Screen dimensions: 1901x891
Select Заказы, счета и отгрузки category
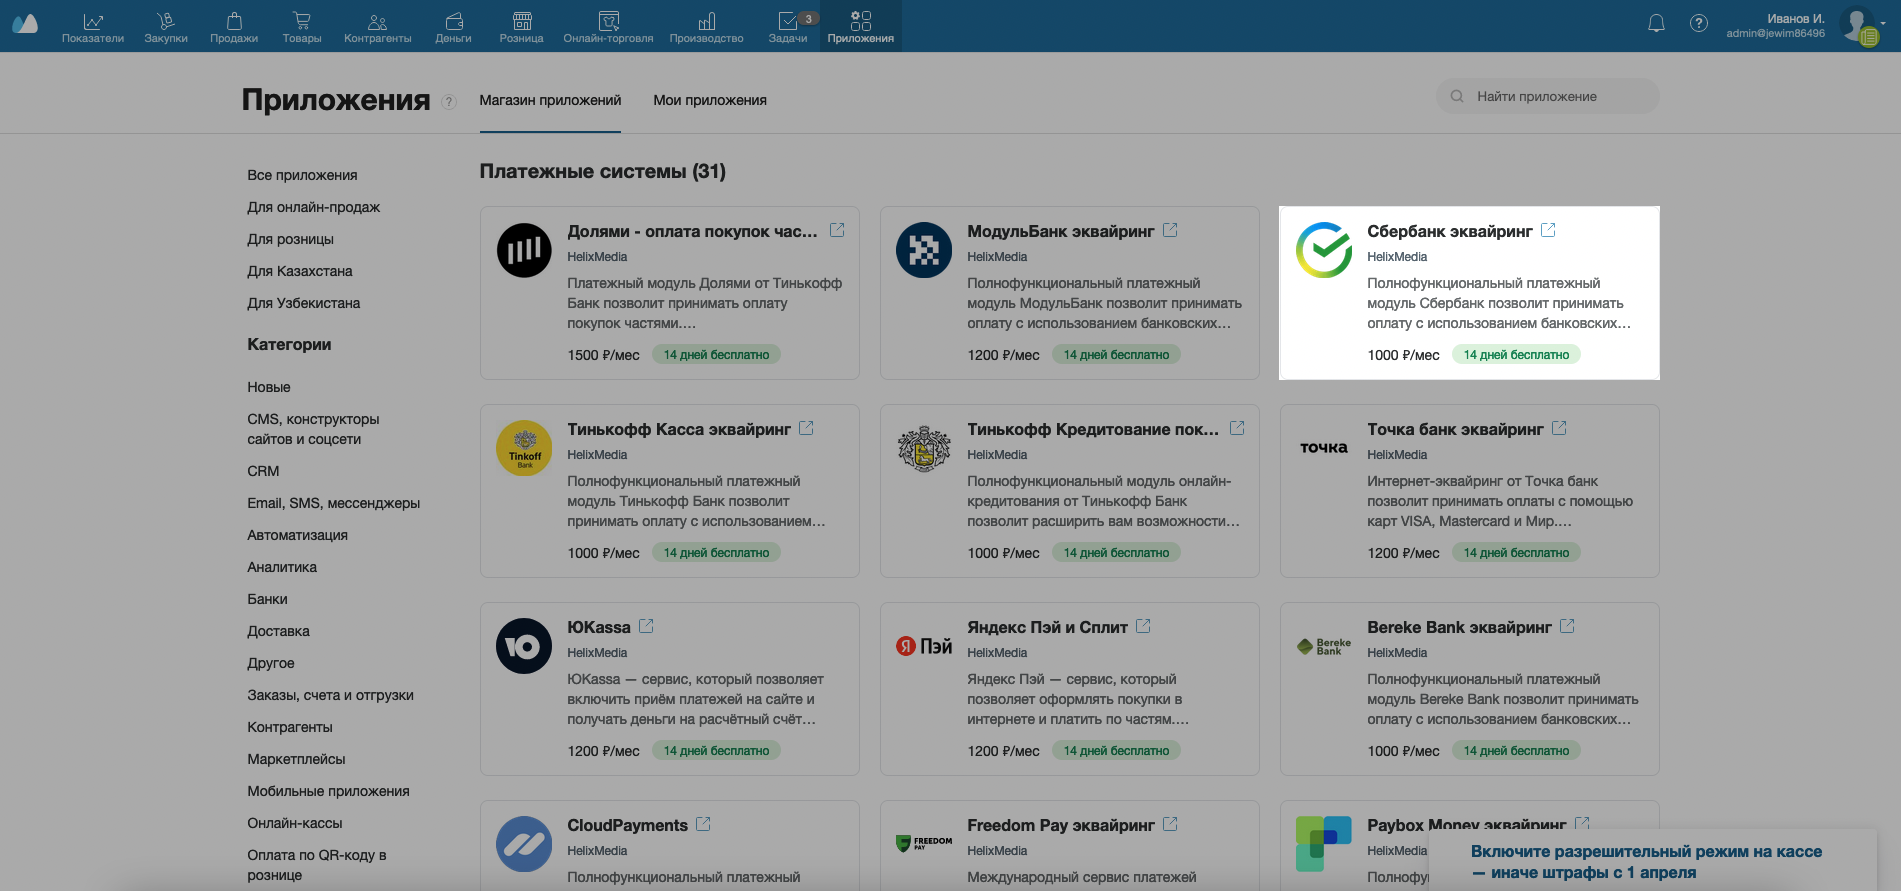coord(331,695)
